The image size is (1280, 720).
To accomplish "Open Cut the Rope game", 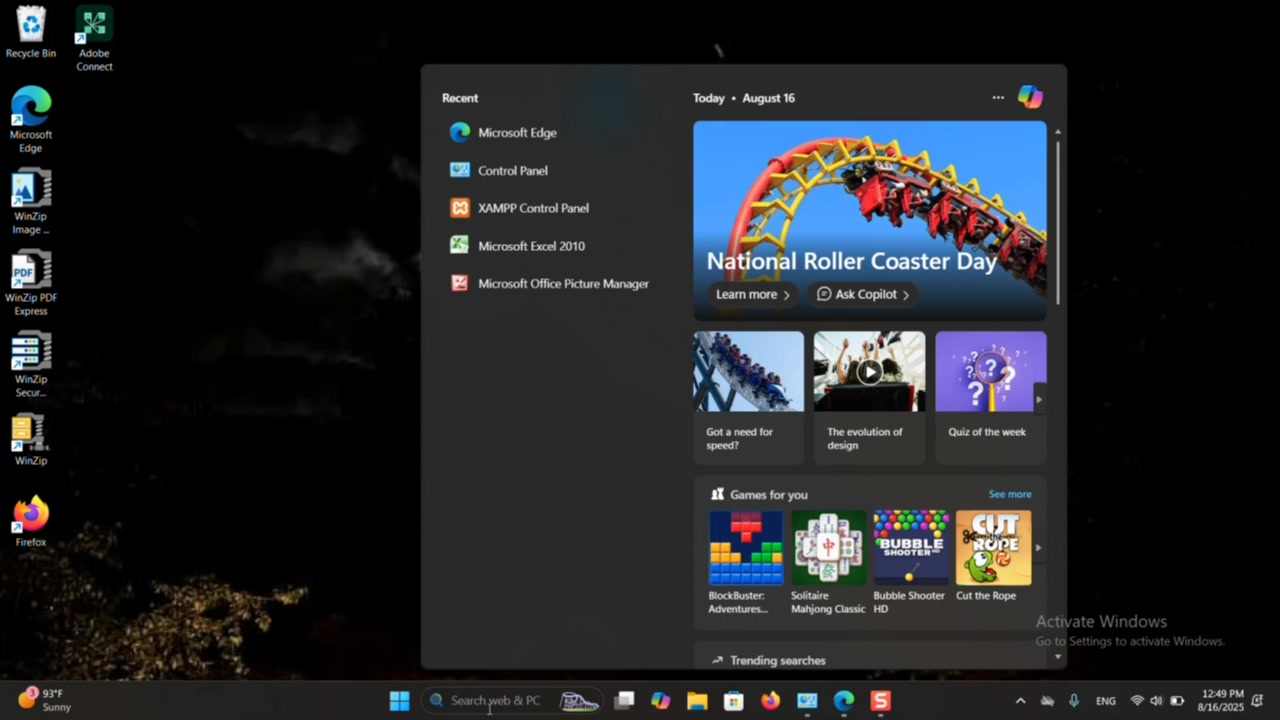I will [x=993, y=557].
